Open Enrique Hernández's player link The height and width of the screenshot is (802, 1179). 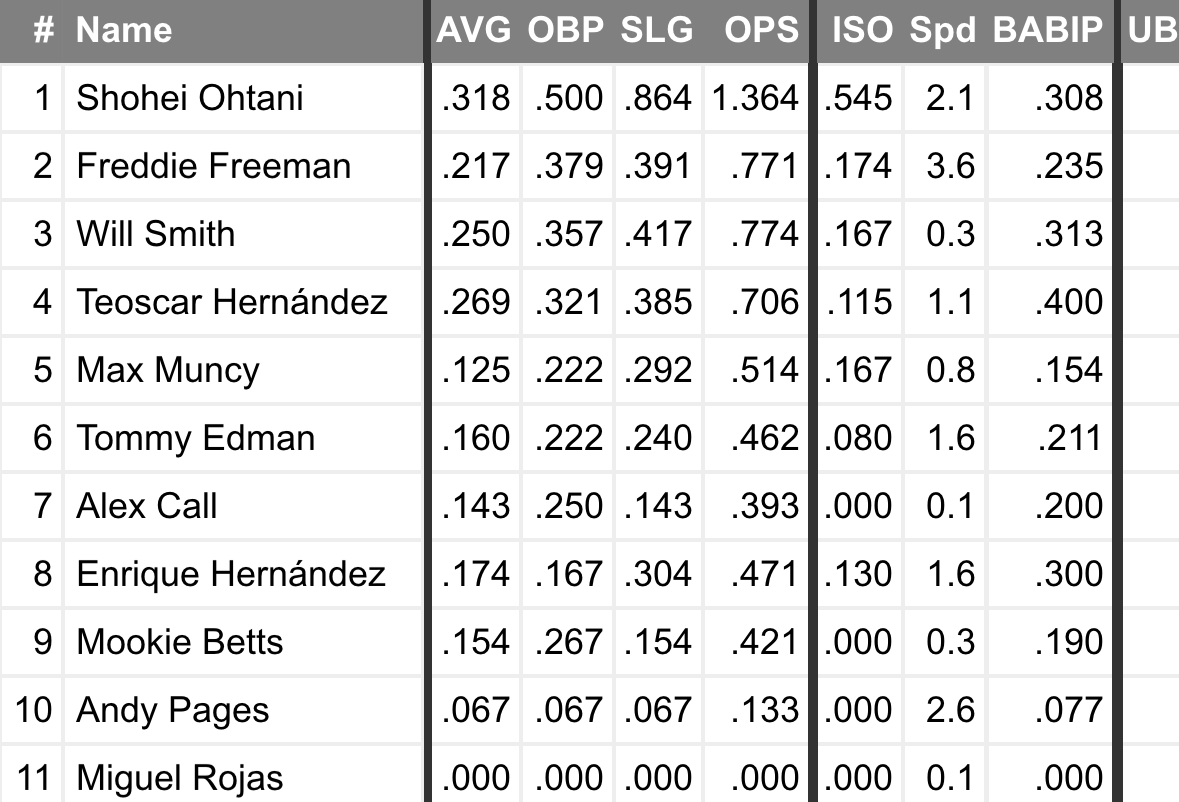pos(231,574)
